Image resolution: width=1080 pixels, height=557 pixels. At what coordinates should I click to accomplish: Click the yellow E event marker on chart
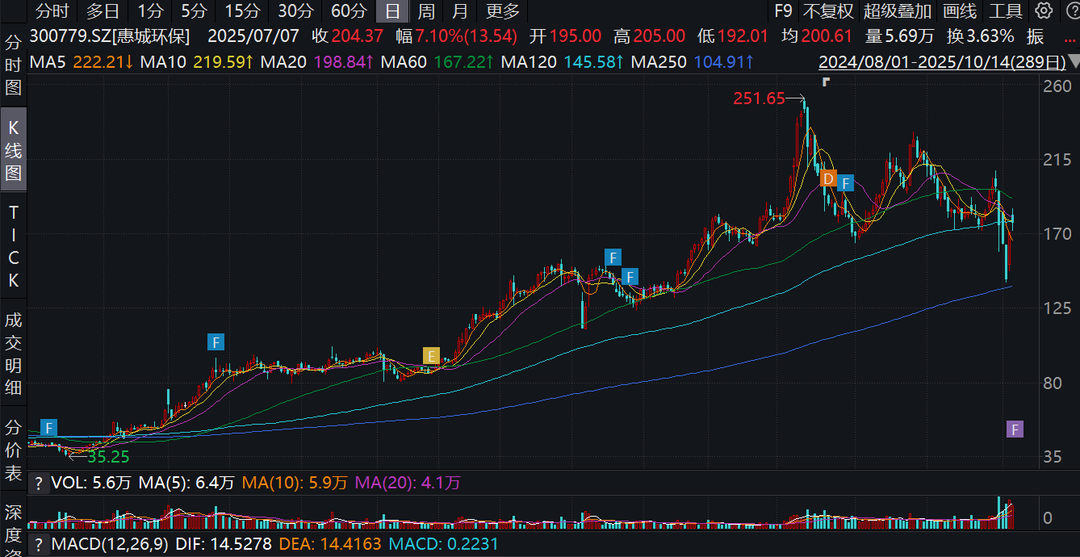[x=431, y=355]
